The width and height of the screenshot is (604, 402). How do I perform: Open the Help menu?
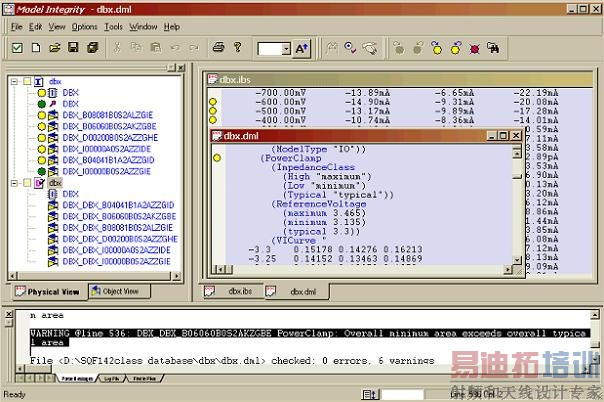(172, 27)
